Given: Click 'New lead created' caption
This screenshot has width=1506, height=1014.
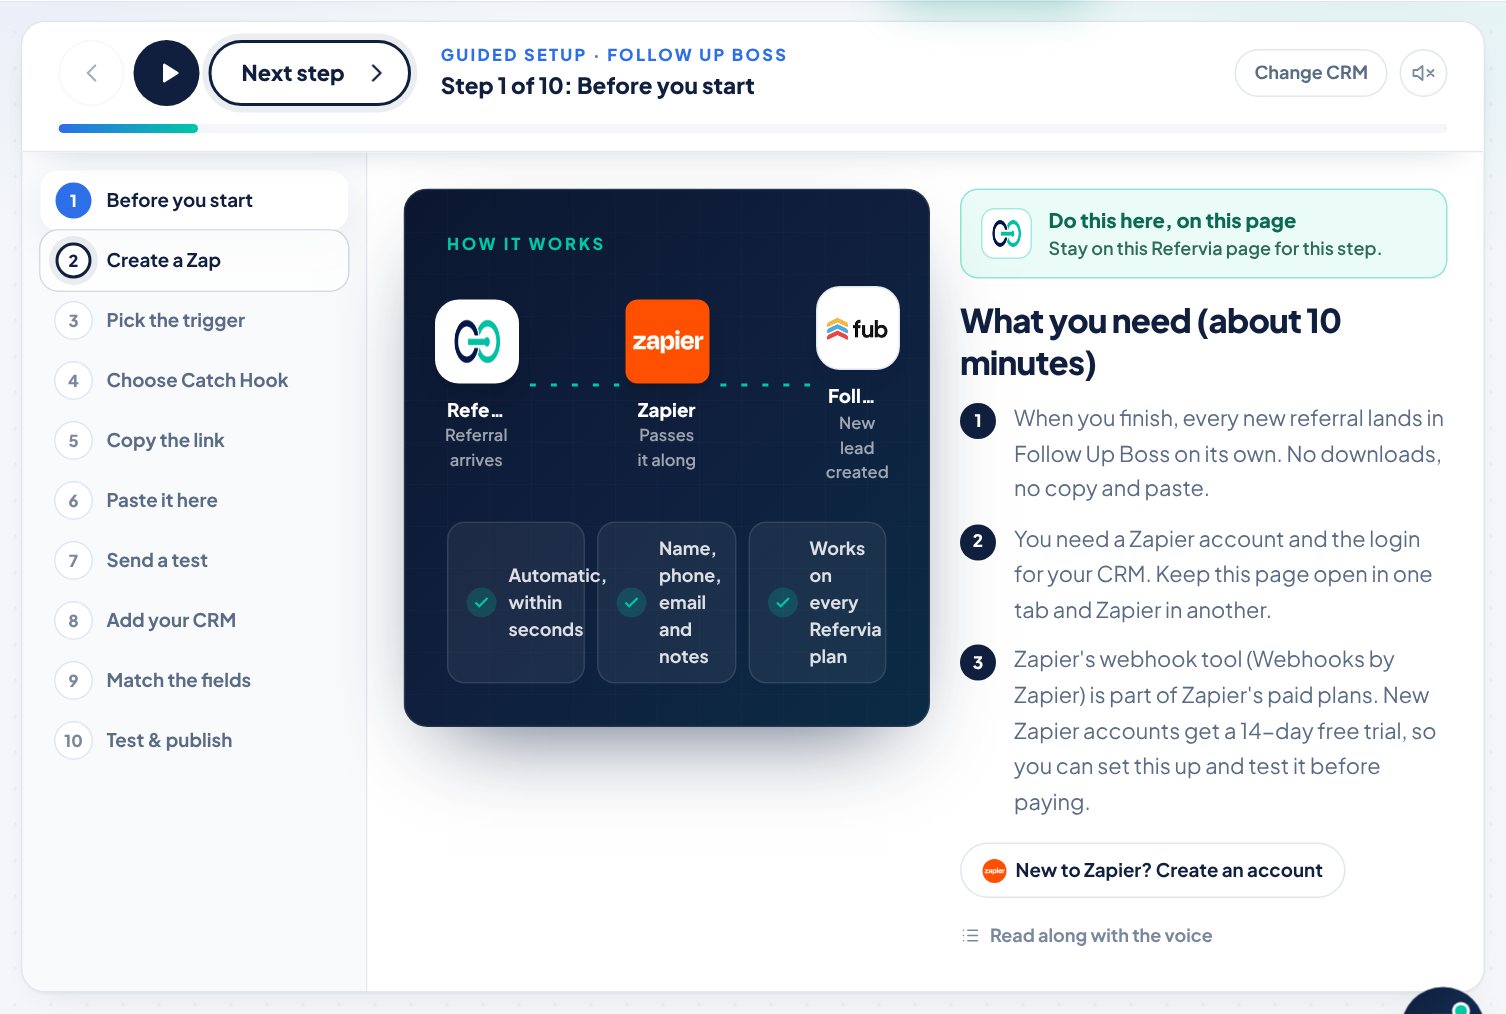Looking at the screenshot, I should click(857, 448).
